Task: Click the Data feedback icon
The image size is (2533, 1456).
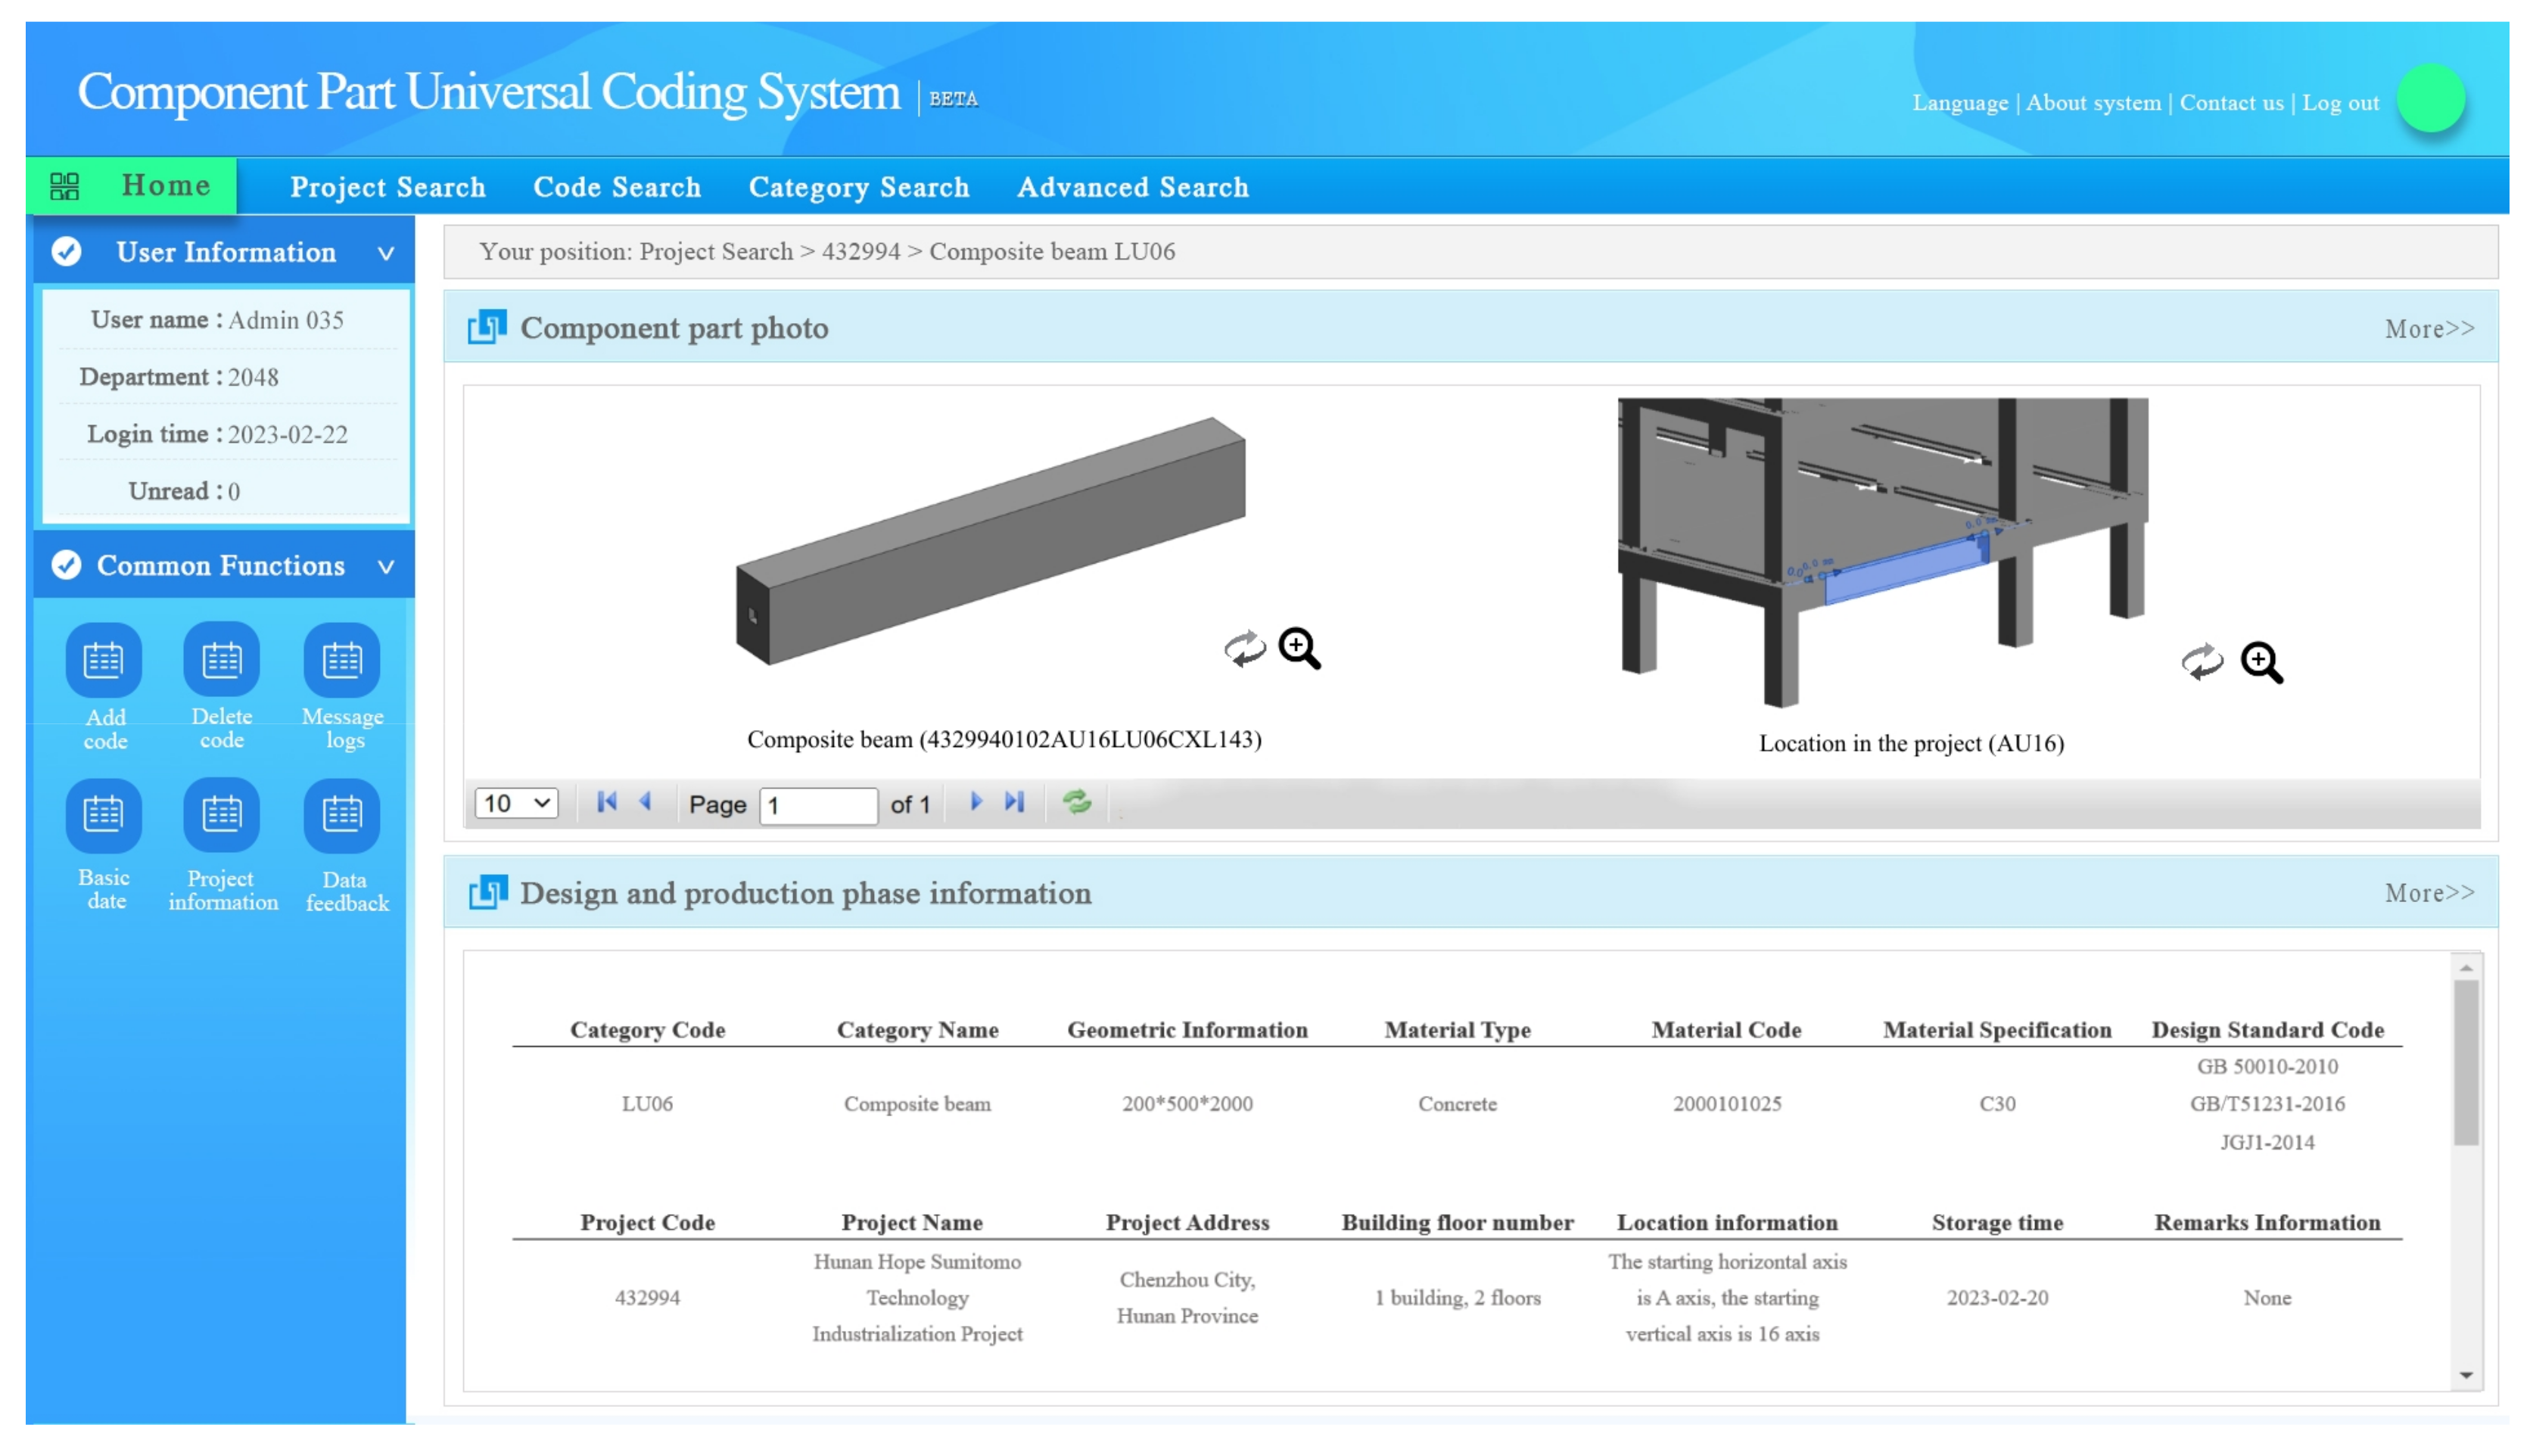Action: [x=342, y=815]
